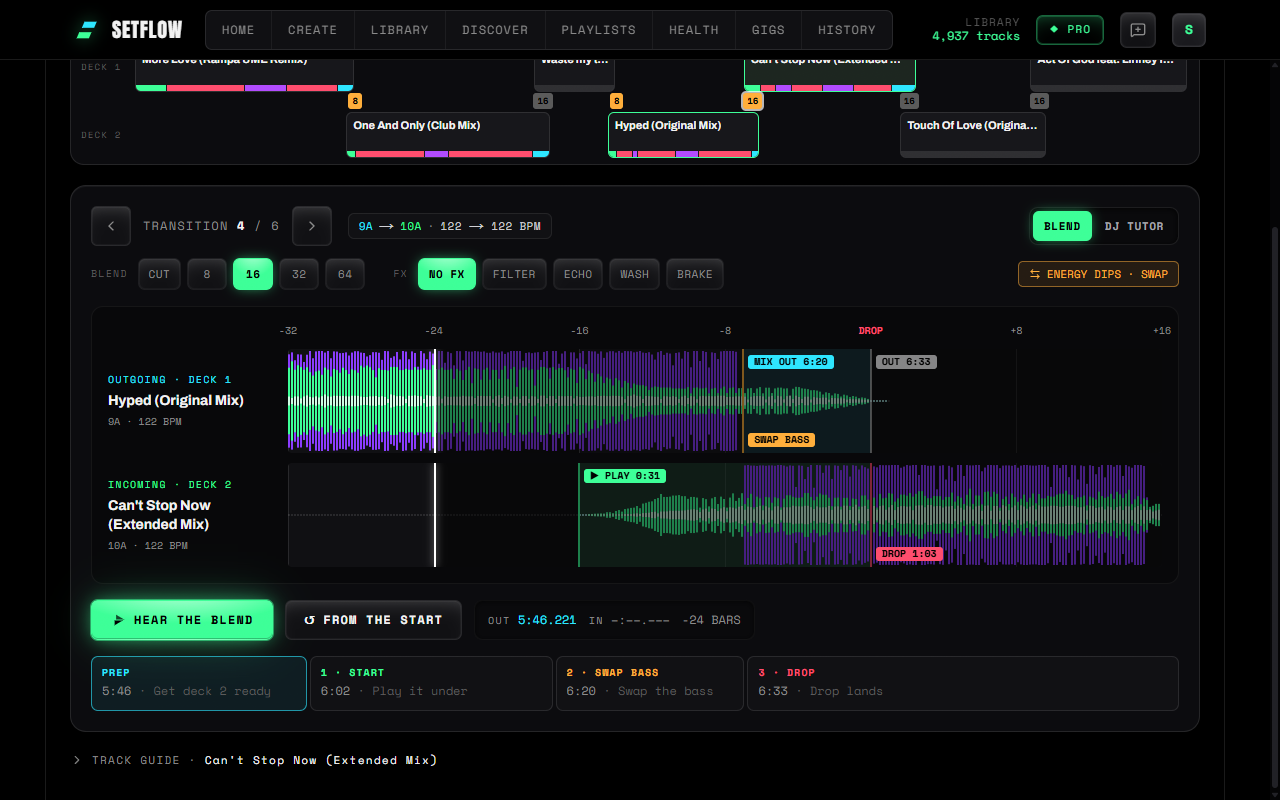Click the Energy Dips Swap badge
The height and width of the screenshot is (800, 1280).
(x=1098, y=274)
